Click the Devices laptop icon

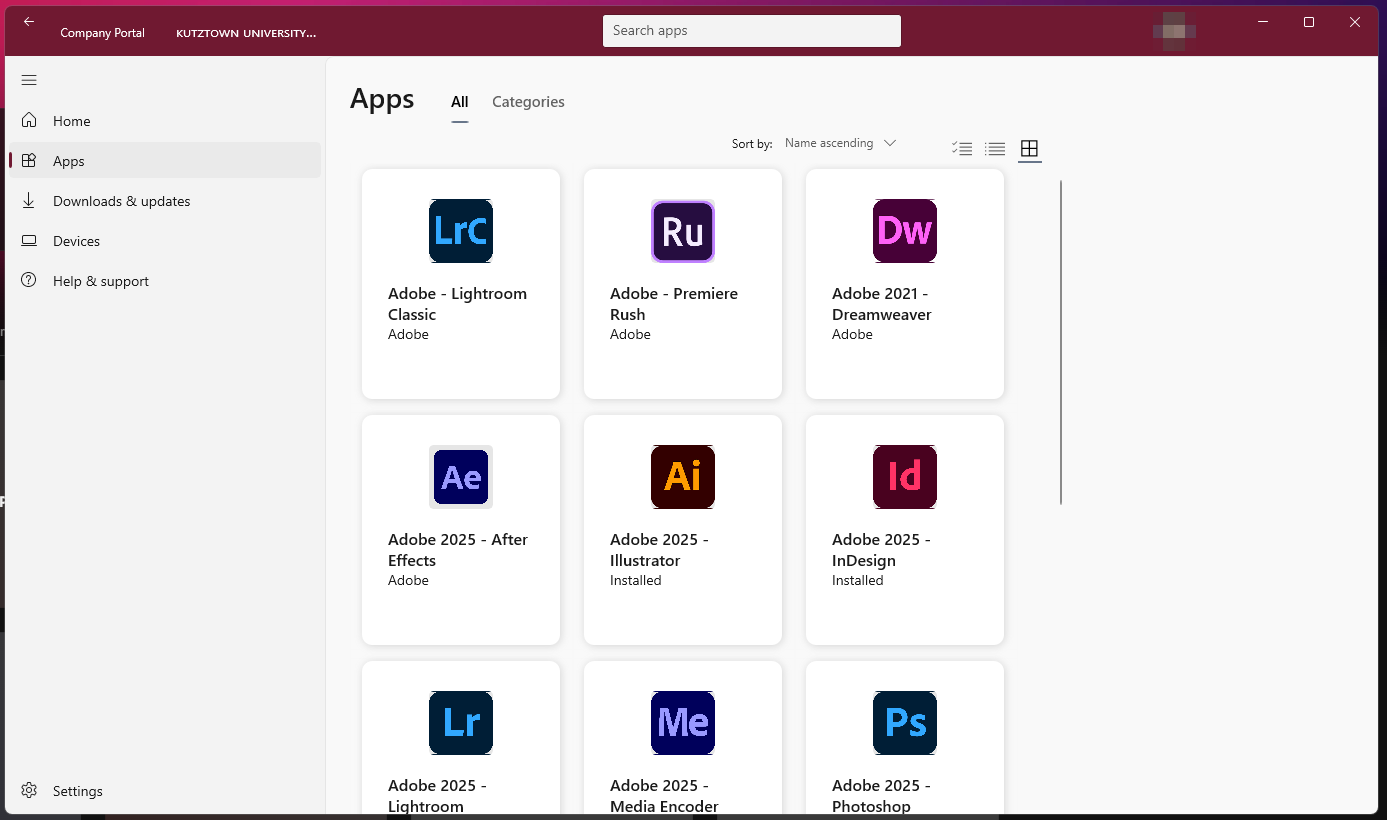pyautogui.click(x=29, y=241)
